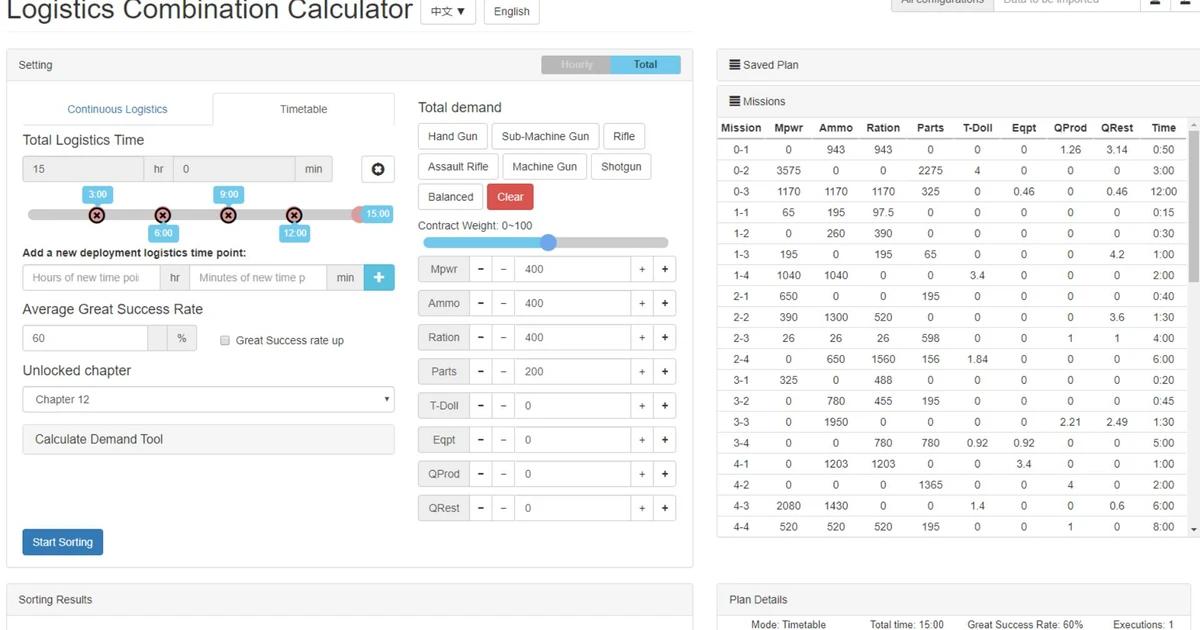The height and width of the screenshot is (630, 1200).
Task: Remove the 3:00 deployment time point marker
Action: [97, 215]
